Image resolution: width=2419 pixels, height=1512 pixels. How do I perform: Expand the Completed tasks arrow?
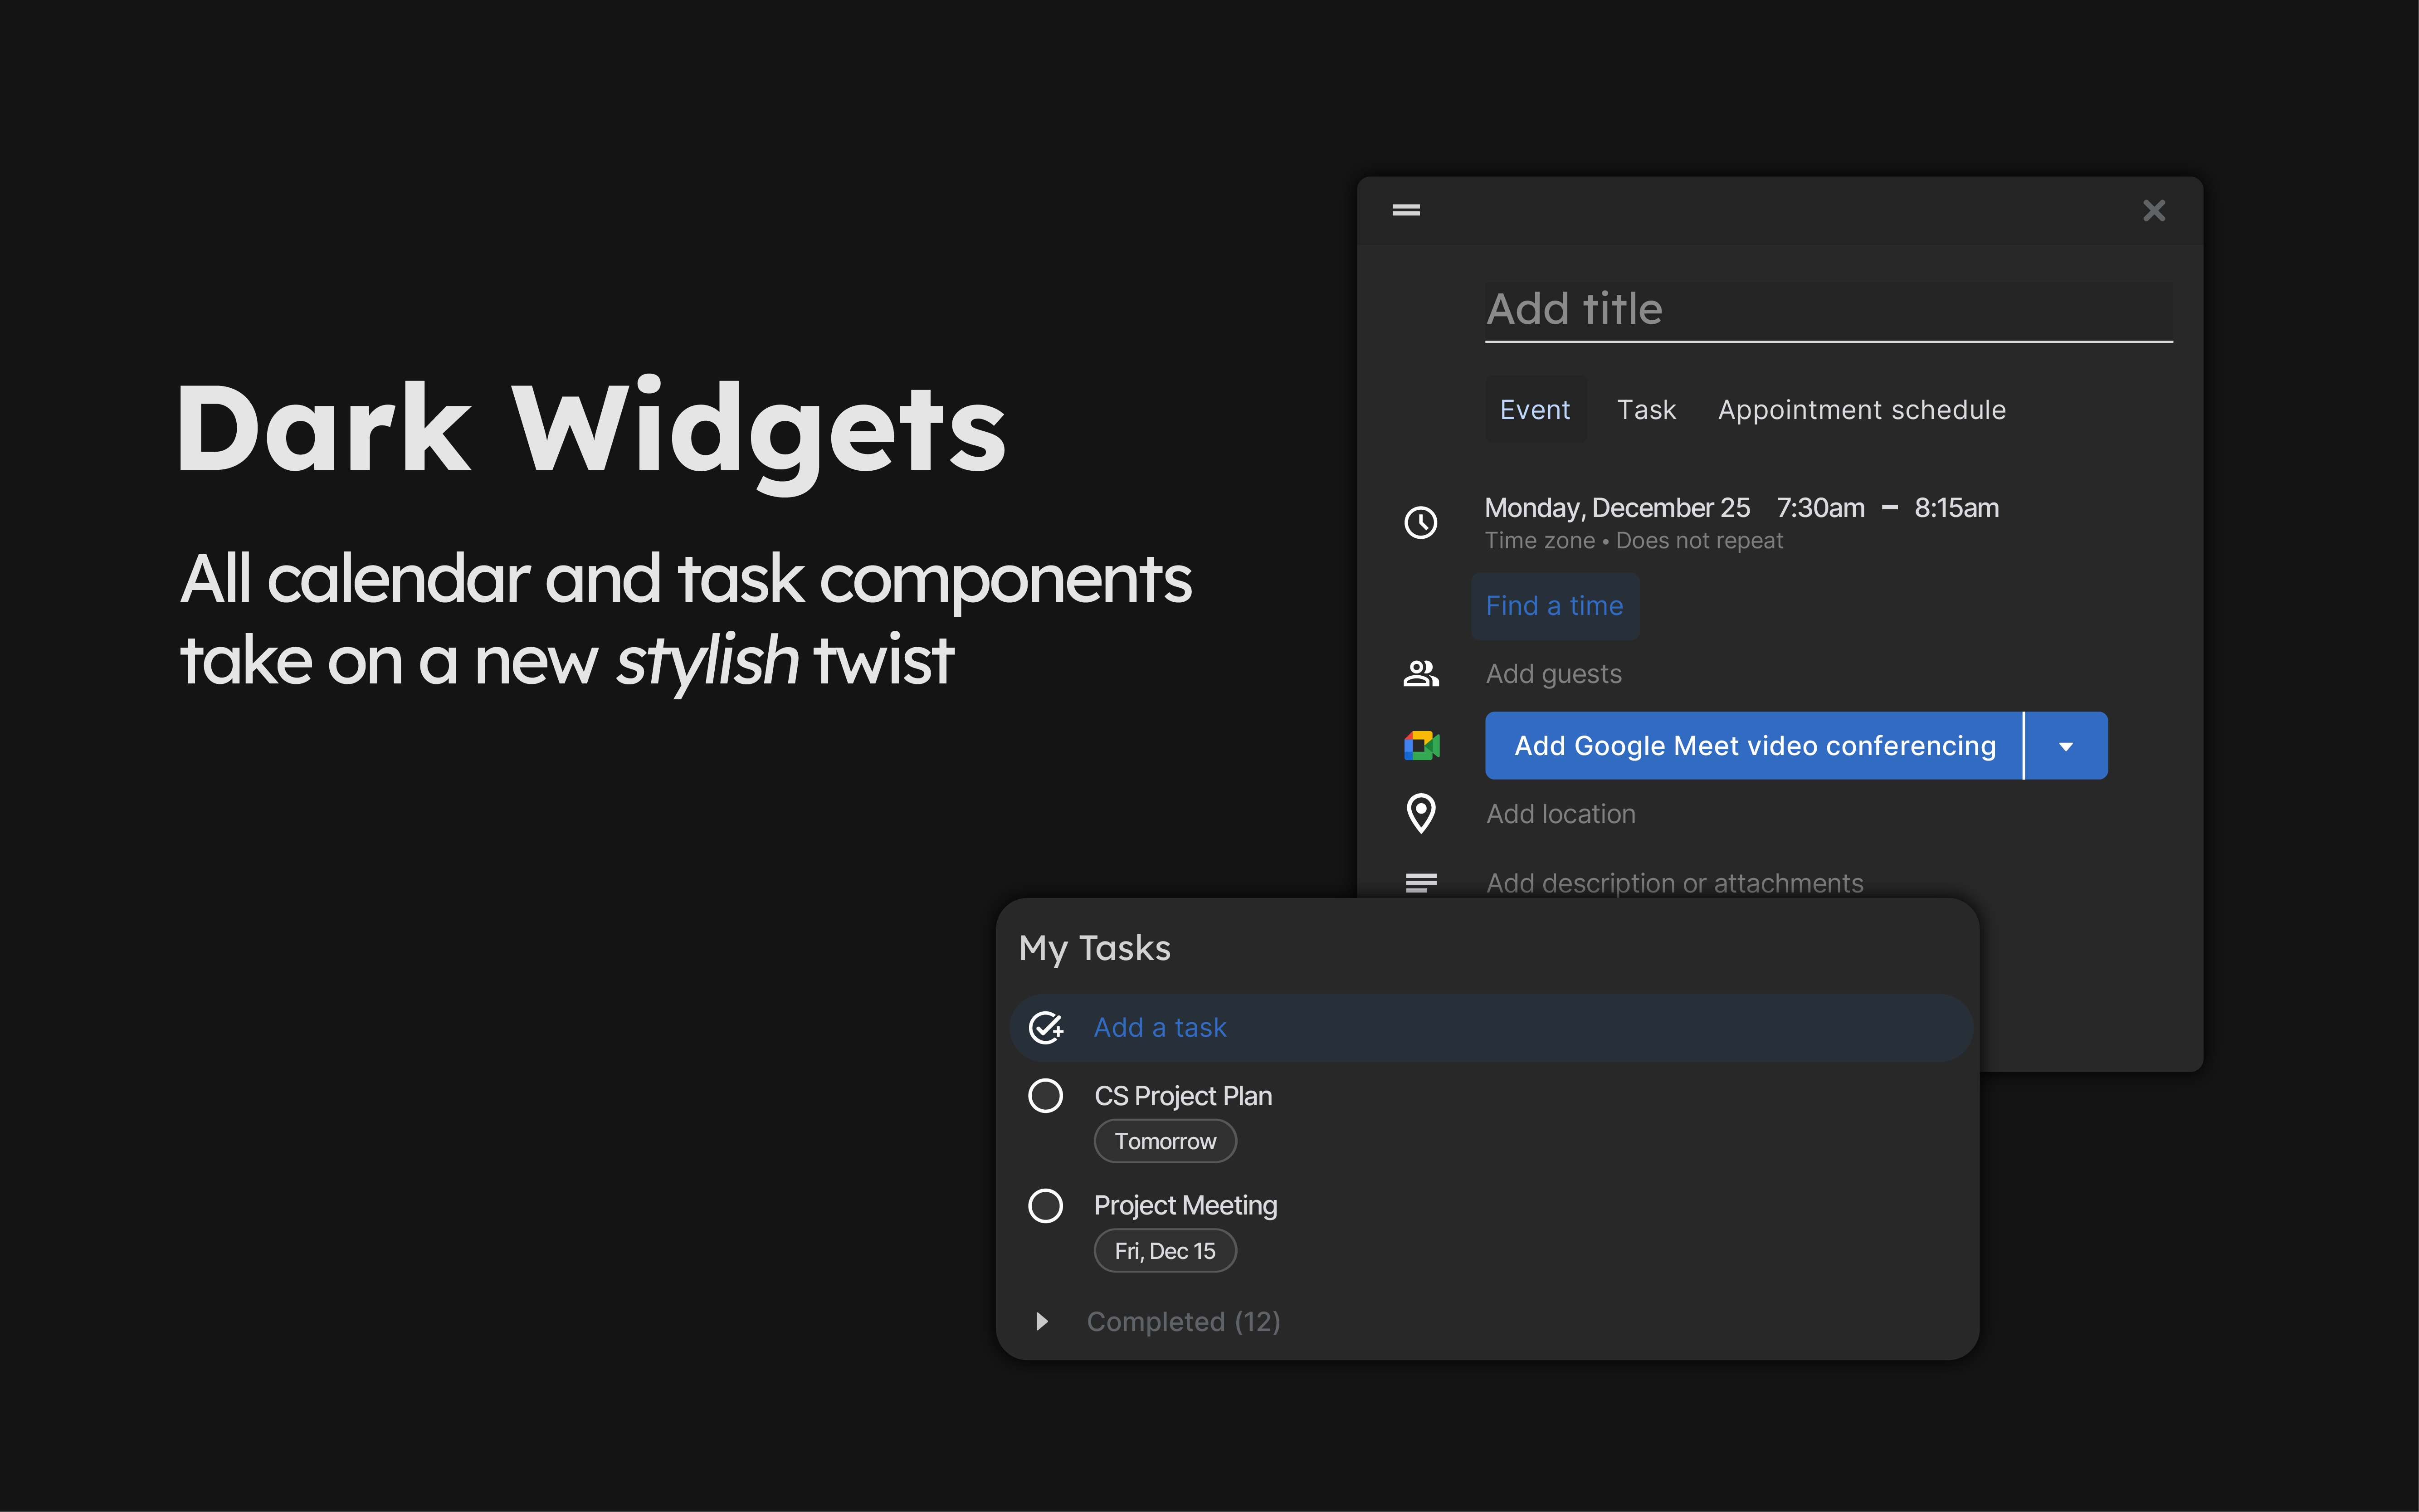[x=1042, y=1321]
